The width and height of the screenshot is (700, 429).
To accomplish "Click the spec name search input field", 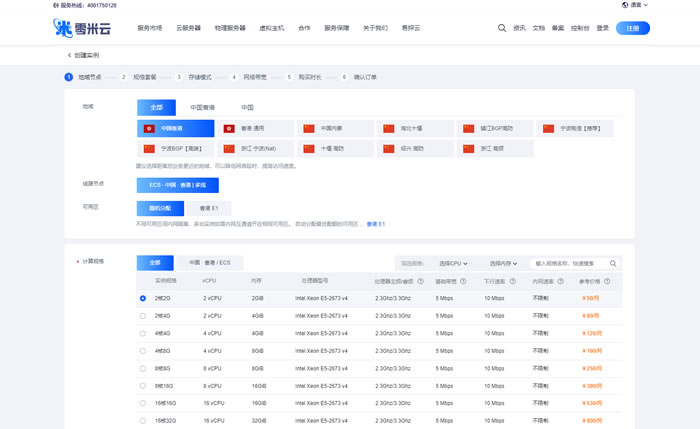I will point(568,263).
